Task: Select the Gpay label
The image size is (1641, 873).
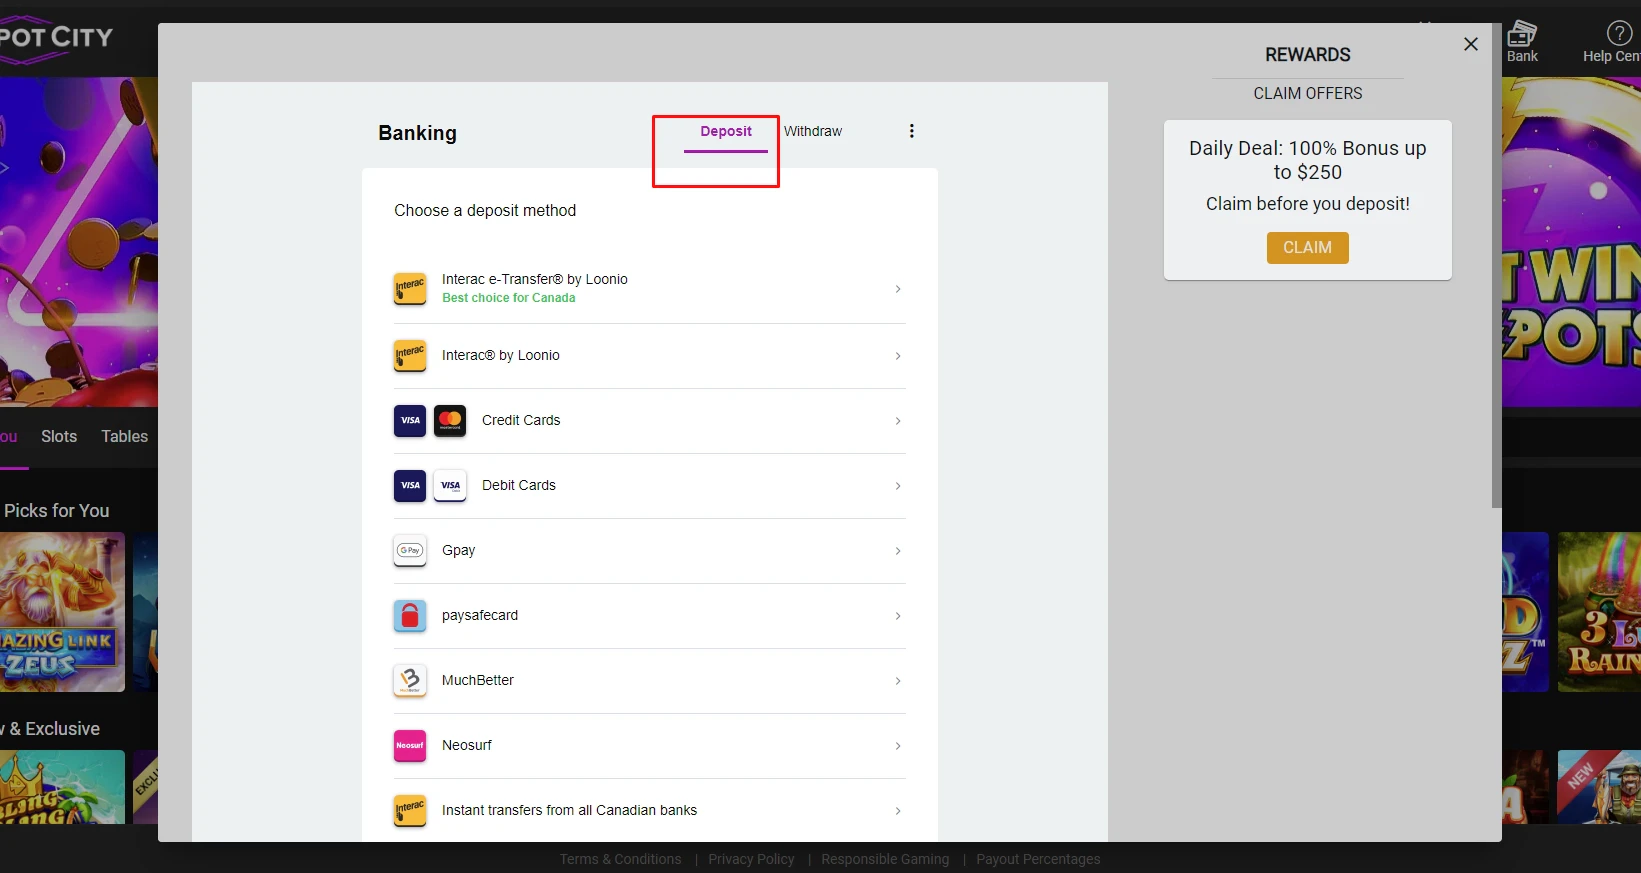Action: click(x=459, y=550)
